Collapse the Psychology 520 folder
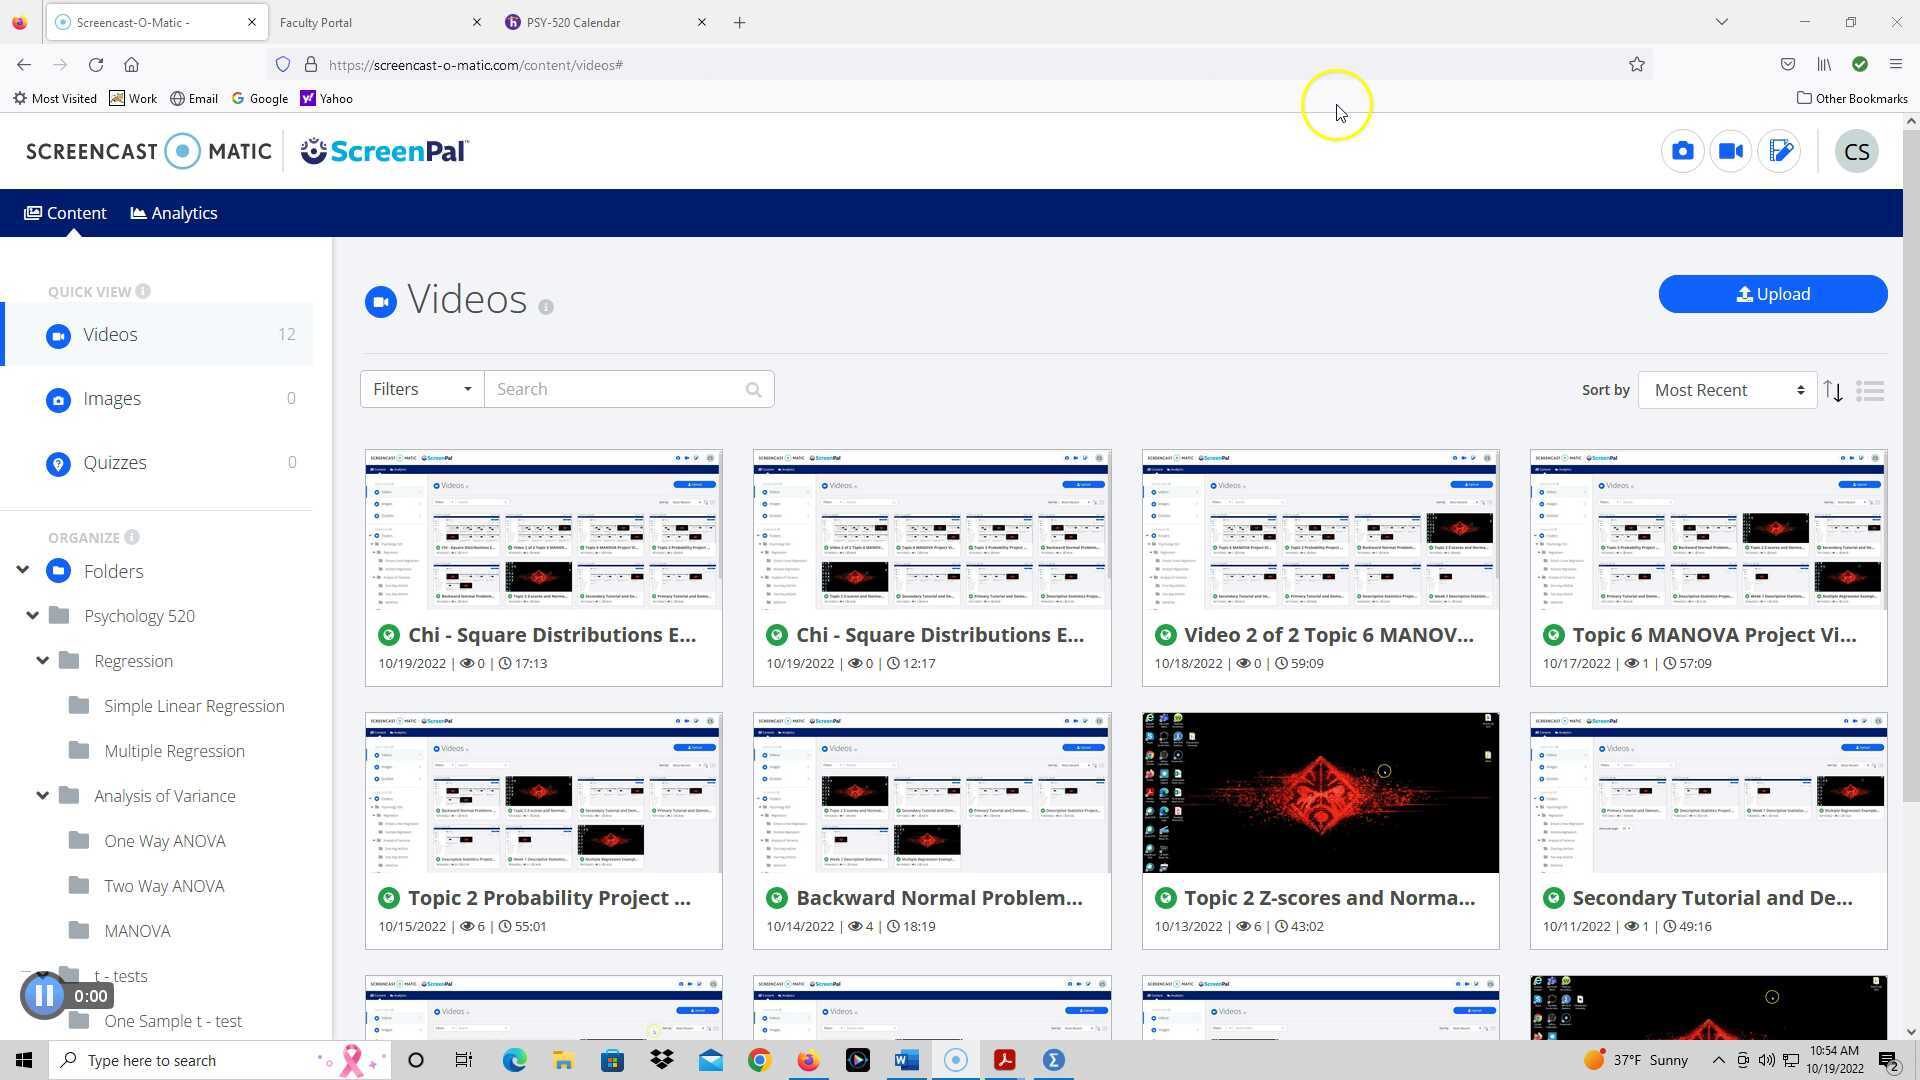Screen dimensions: 1920x1080 point(33,616)
